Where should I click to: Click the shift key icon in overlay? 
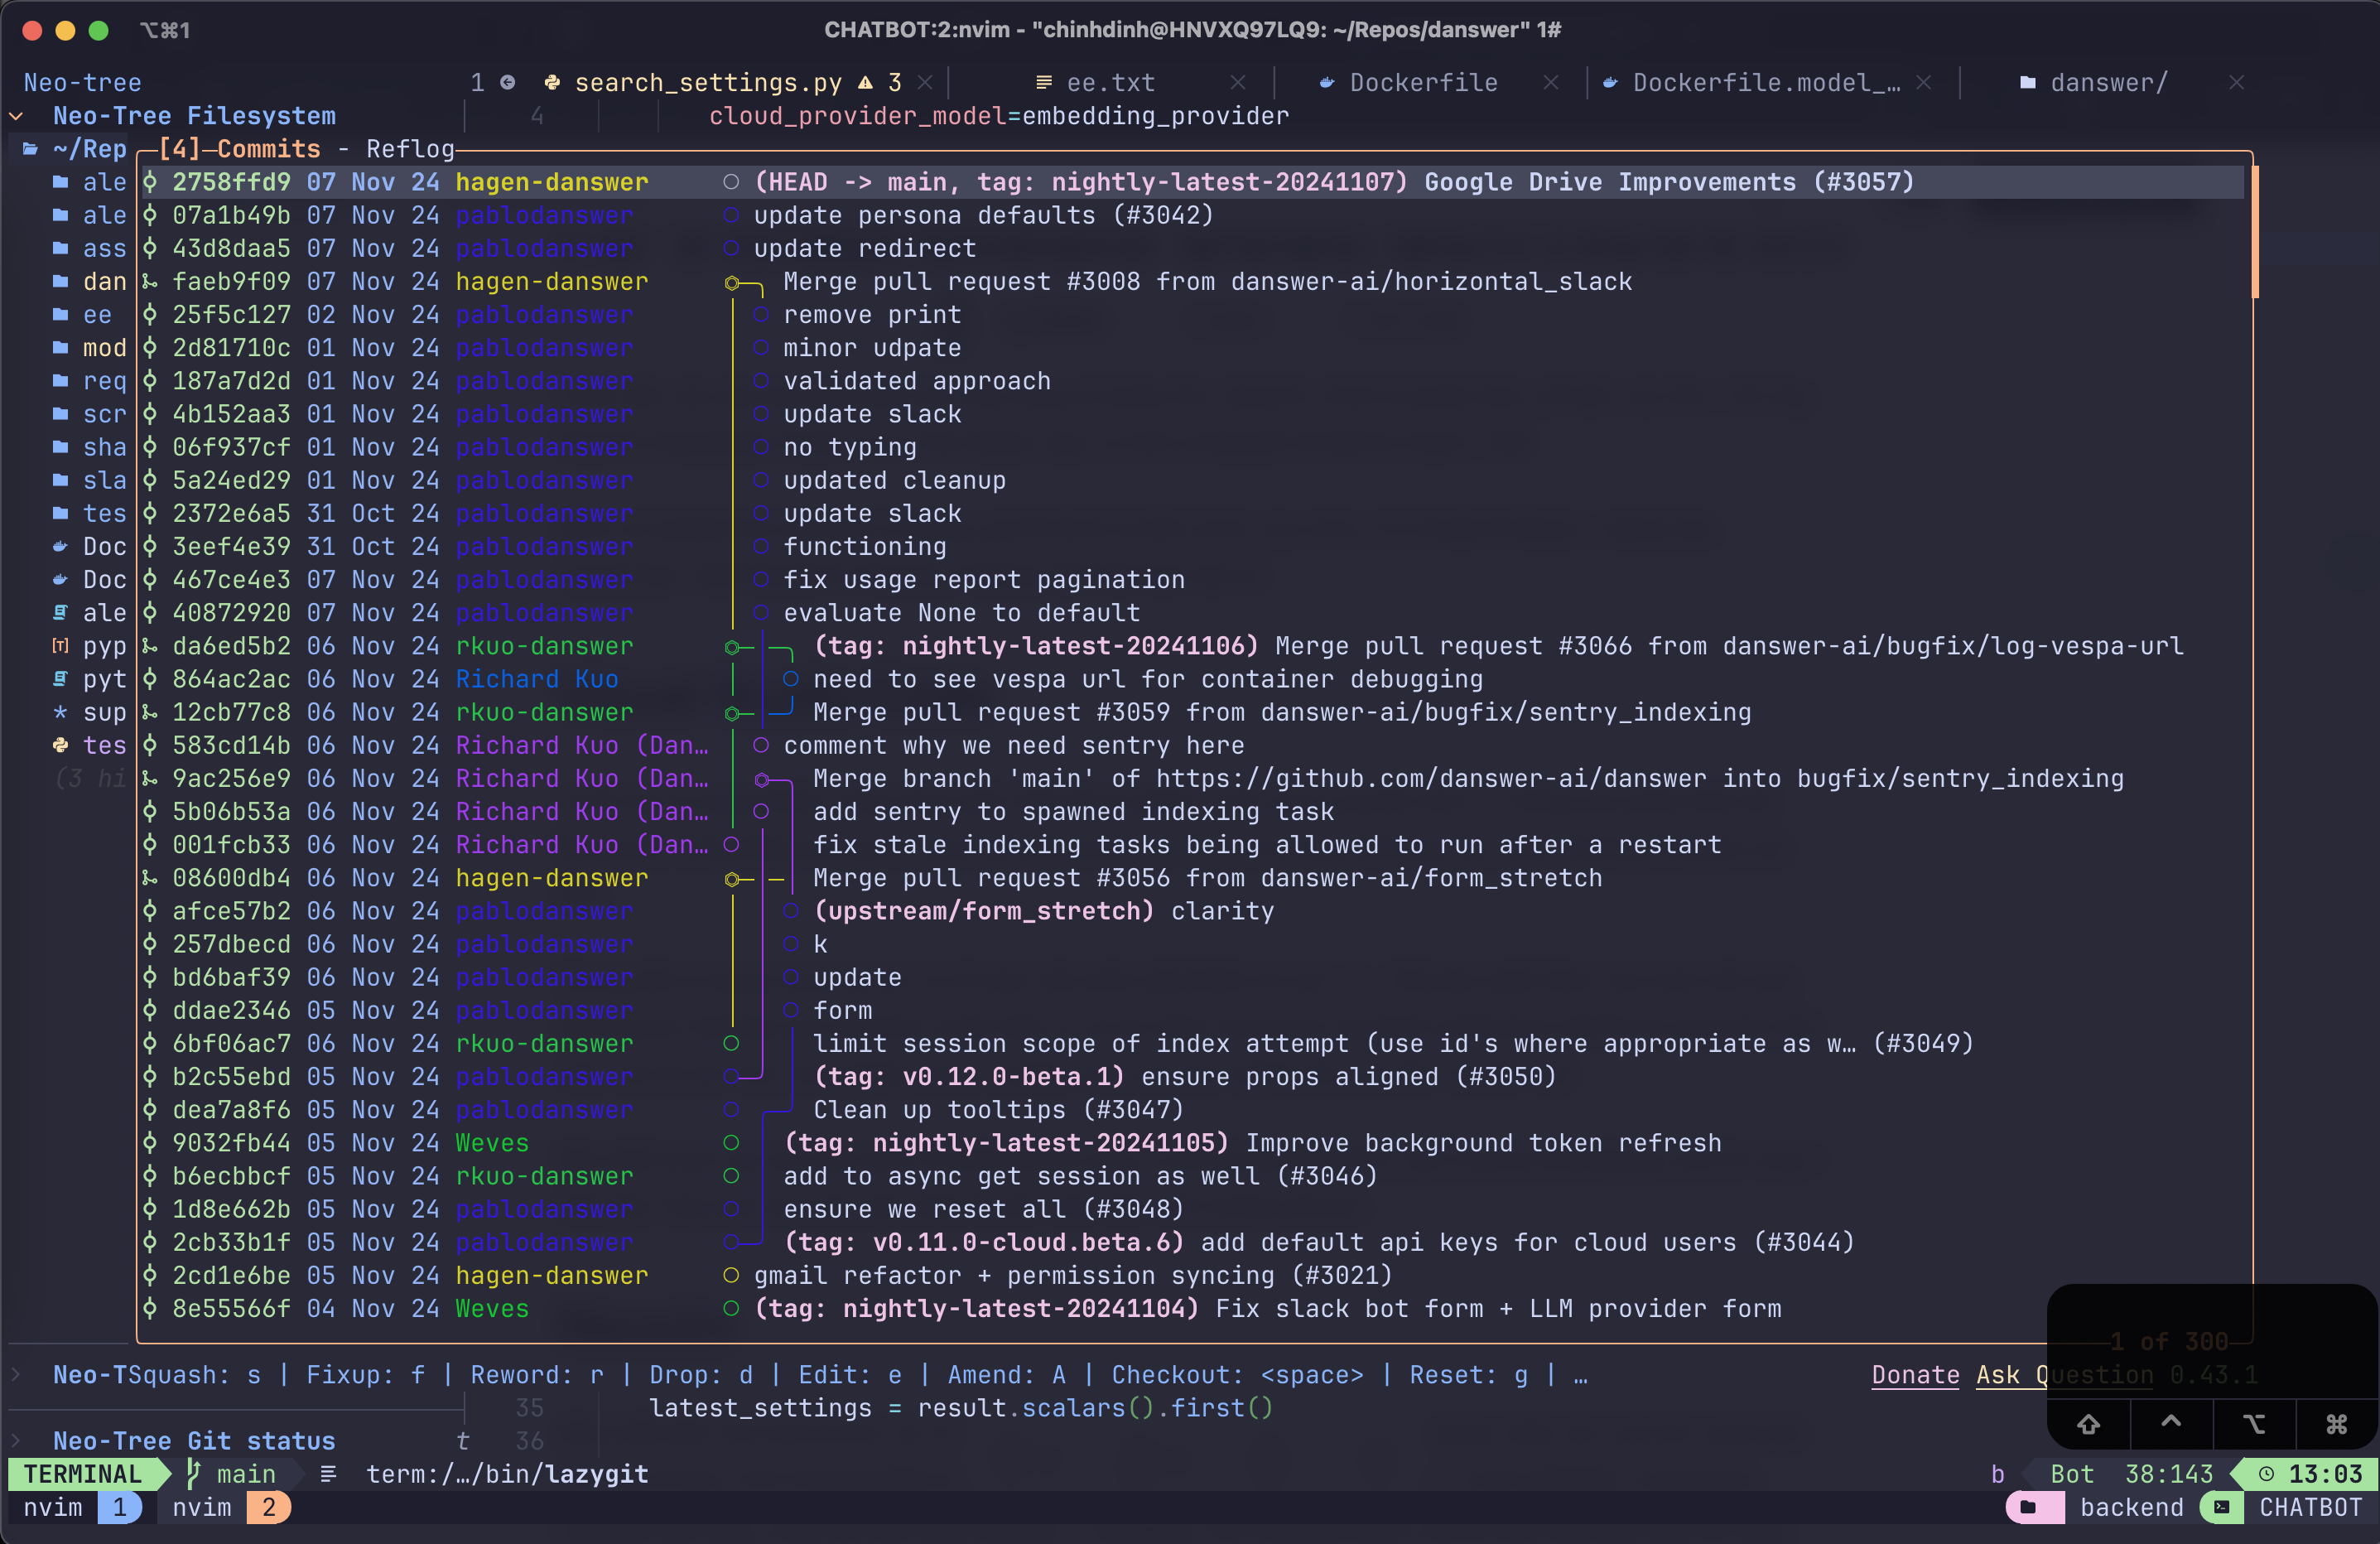coord(2088,1424)
